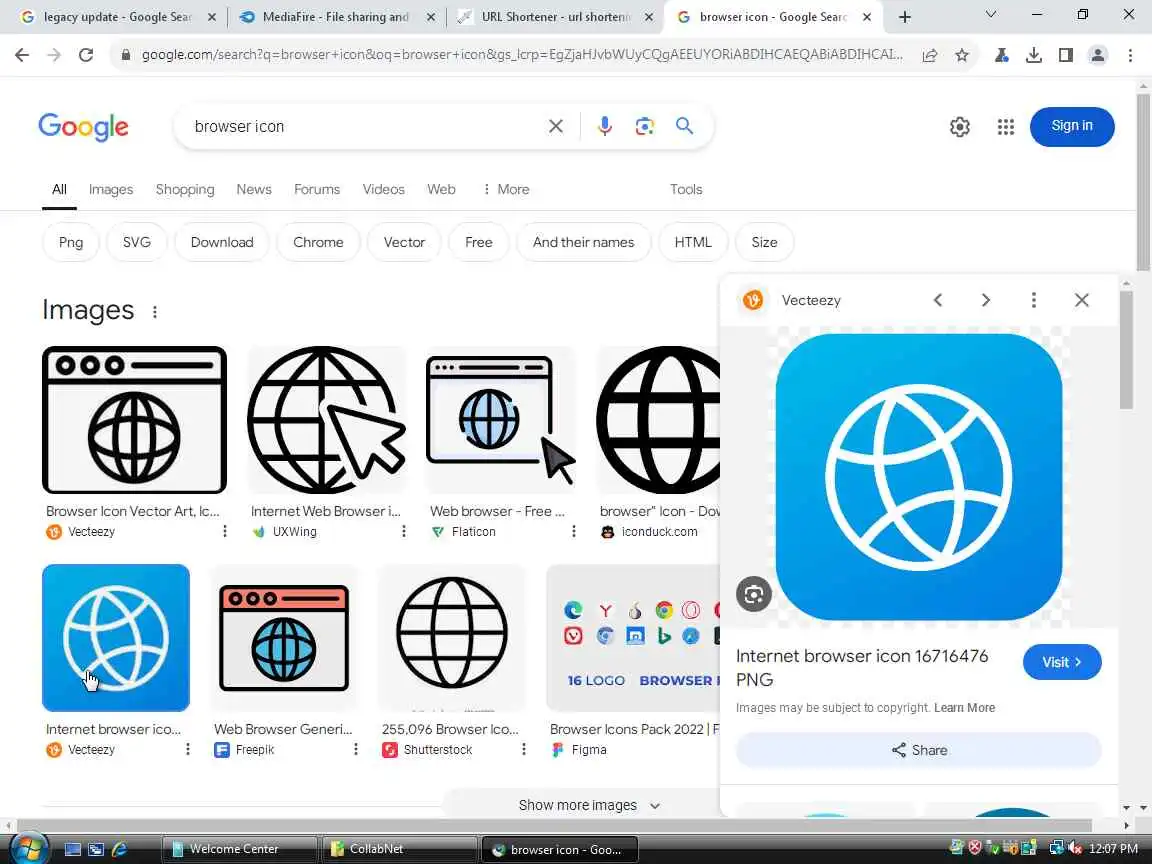
Task: Open legacy update Google Search tab
Action: (x=118, y=17)
